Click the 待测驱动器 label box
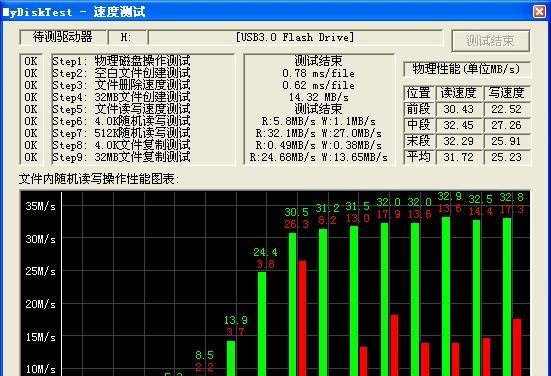The image size is (551, 376). click(63, 37)
